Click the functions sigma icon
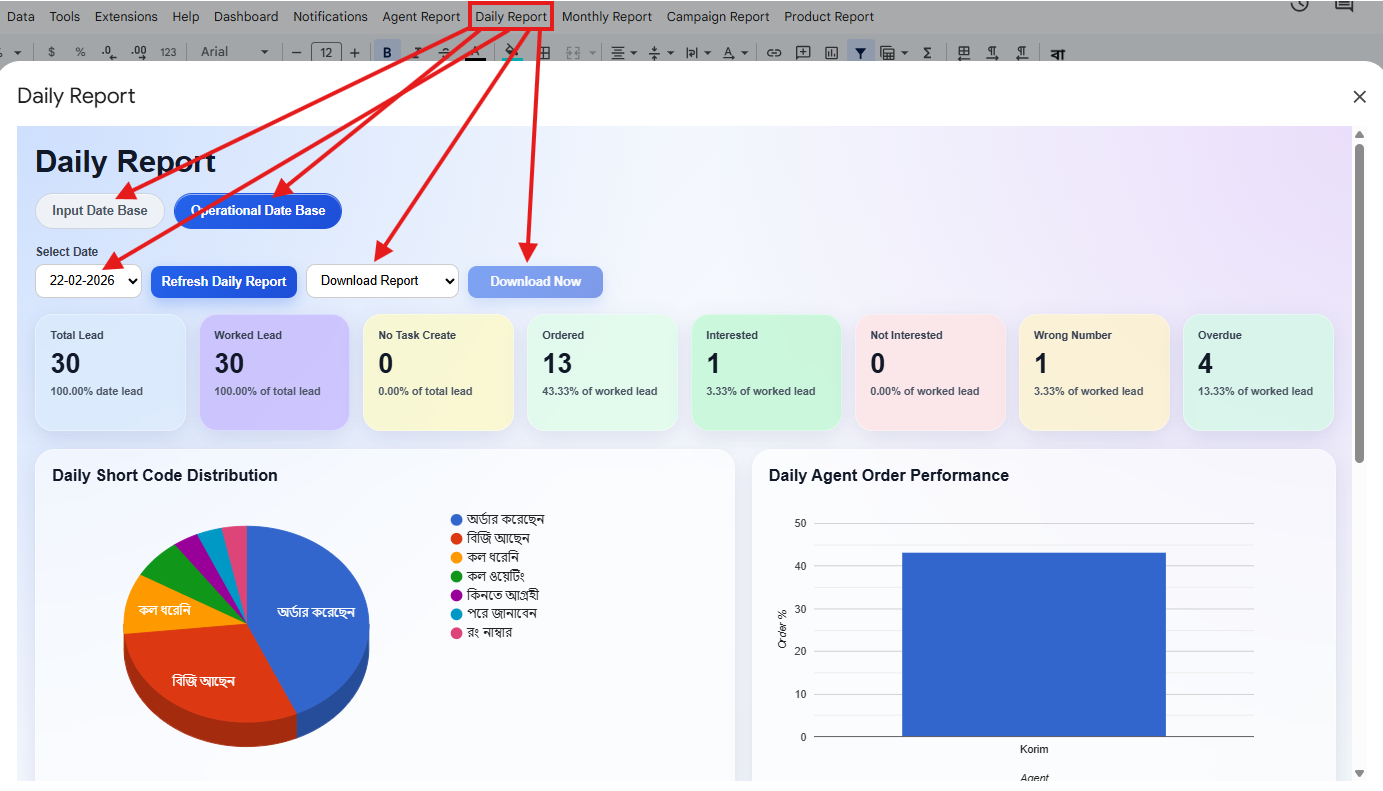The height and width of the screenshot is (791, 1383). (927, 52)
